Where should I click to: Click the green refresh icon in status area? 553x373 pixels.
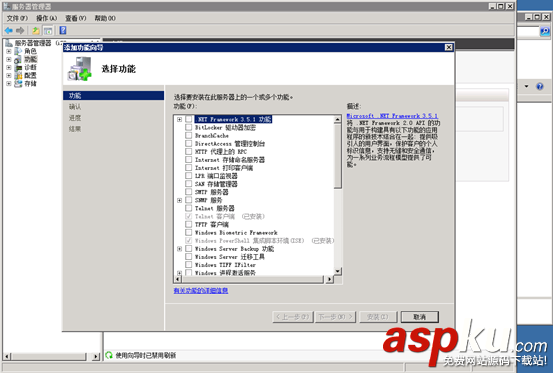pos(109,355)
